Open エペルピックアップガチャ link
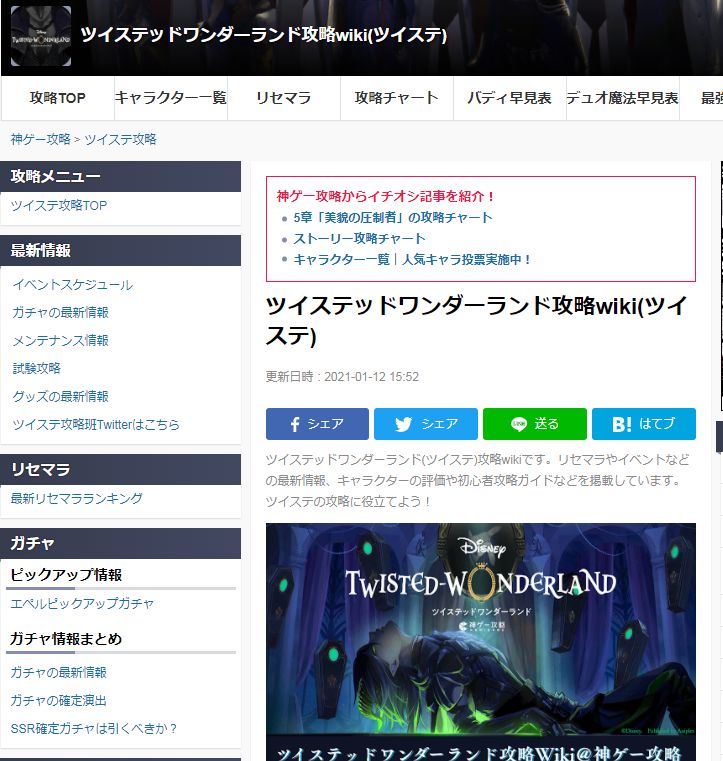Image resolution: width=723 pixels, height=761 pixels. click(82, 603)
